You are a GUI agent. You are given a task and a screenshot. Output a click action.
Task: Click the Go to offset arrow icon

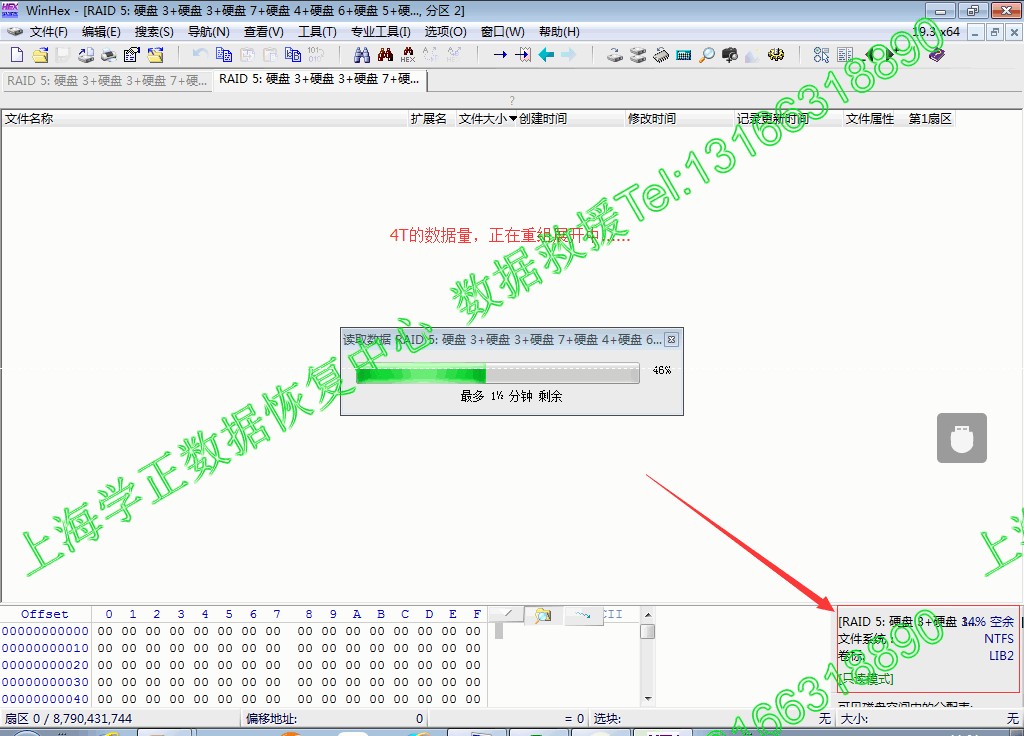click(x=500, y=55)
